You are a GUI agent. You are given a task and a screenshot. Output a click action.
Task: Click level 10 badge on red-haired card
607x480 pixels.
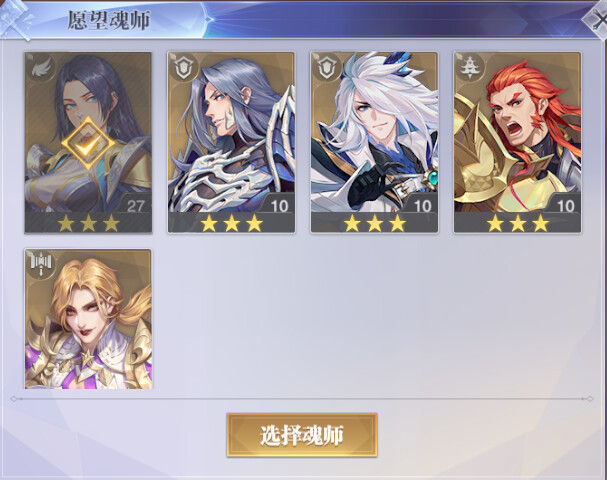(565, 206)
